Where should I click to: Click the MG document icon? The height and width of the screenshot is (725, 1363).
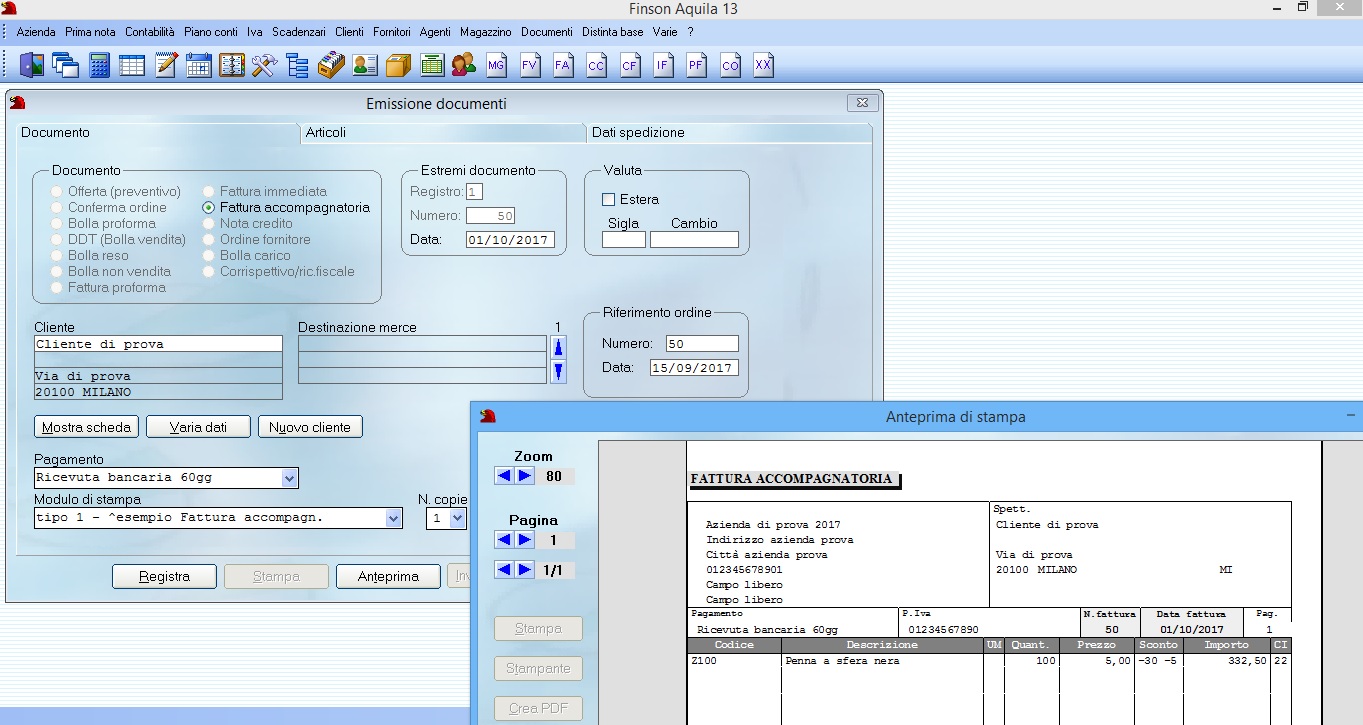(x=497, y=66)
